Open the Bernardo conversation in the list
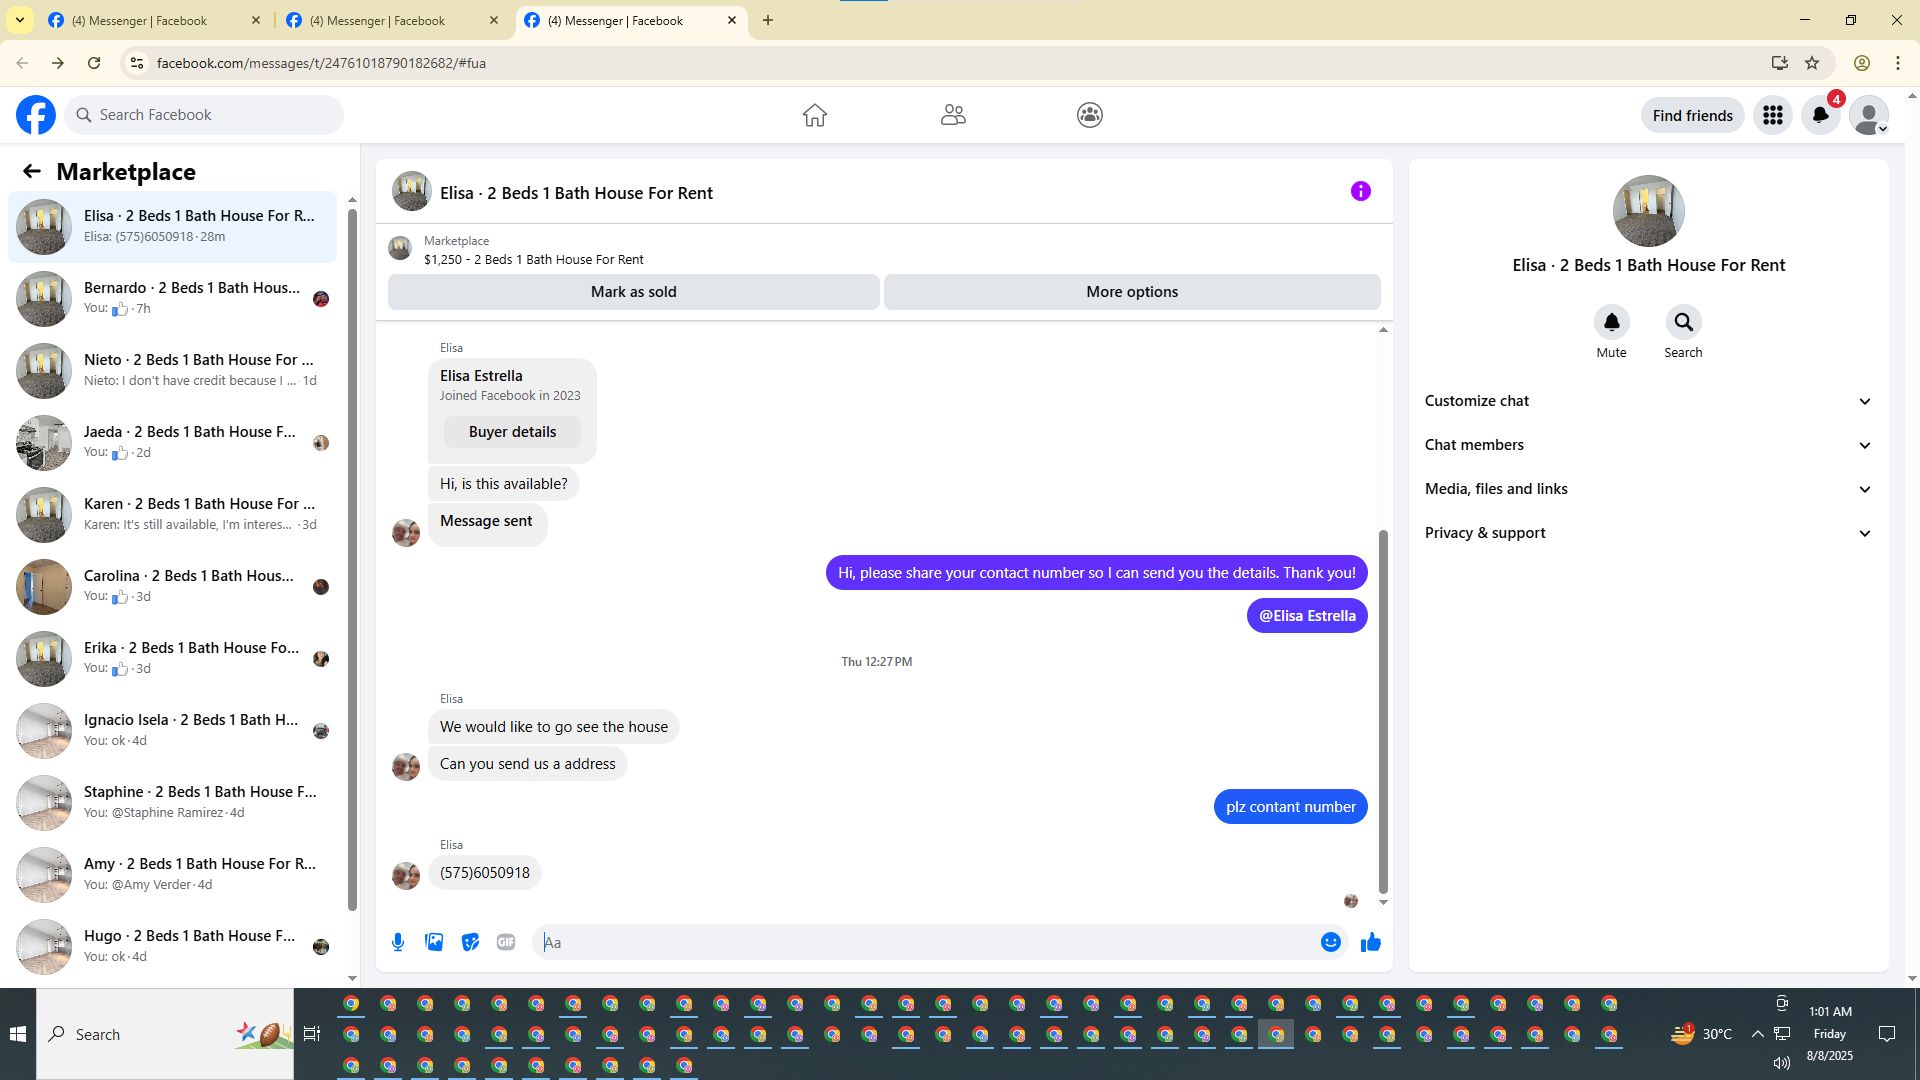This screenshot has width=1920, height=1080. pyautogui.click(x=190, y=298)
